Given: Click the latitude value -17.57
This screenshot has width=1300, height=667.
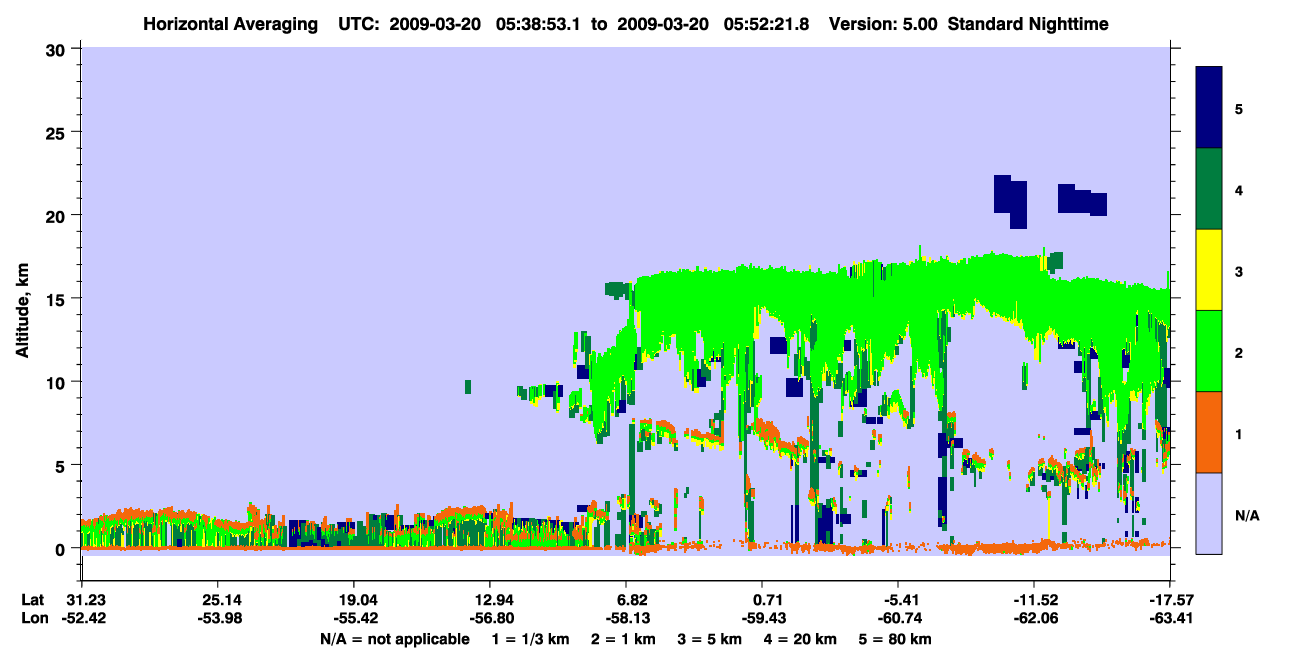Looking at the screenshot, I should tap(1170, 600).
